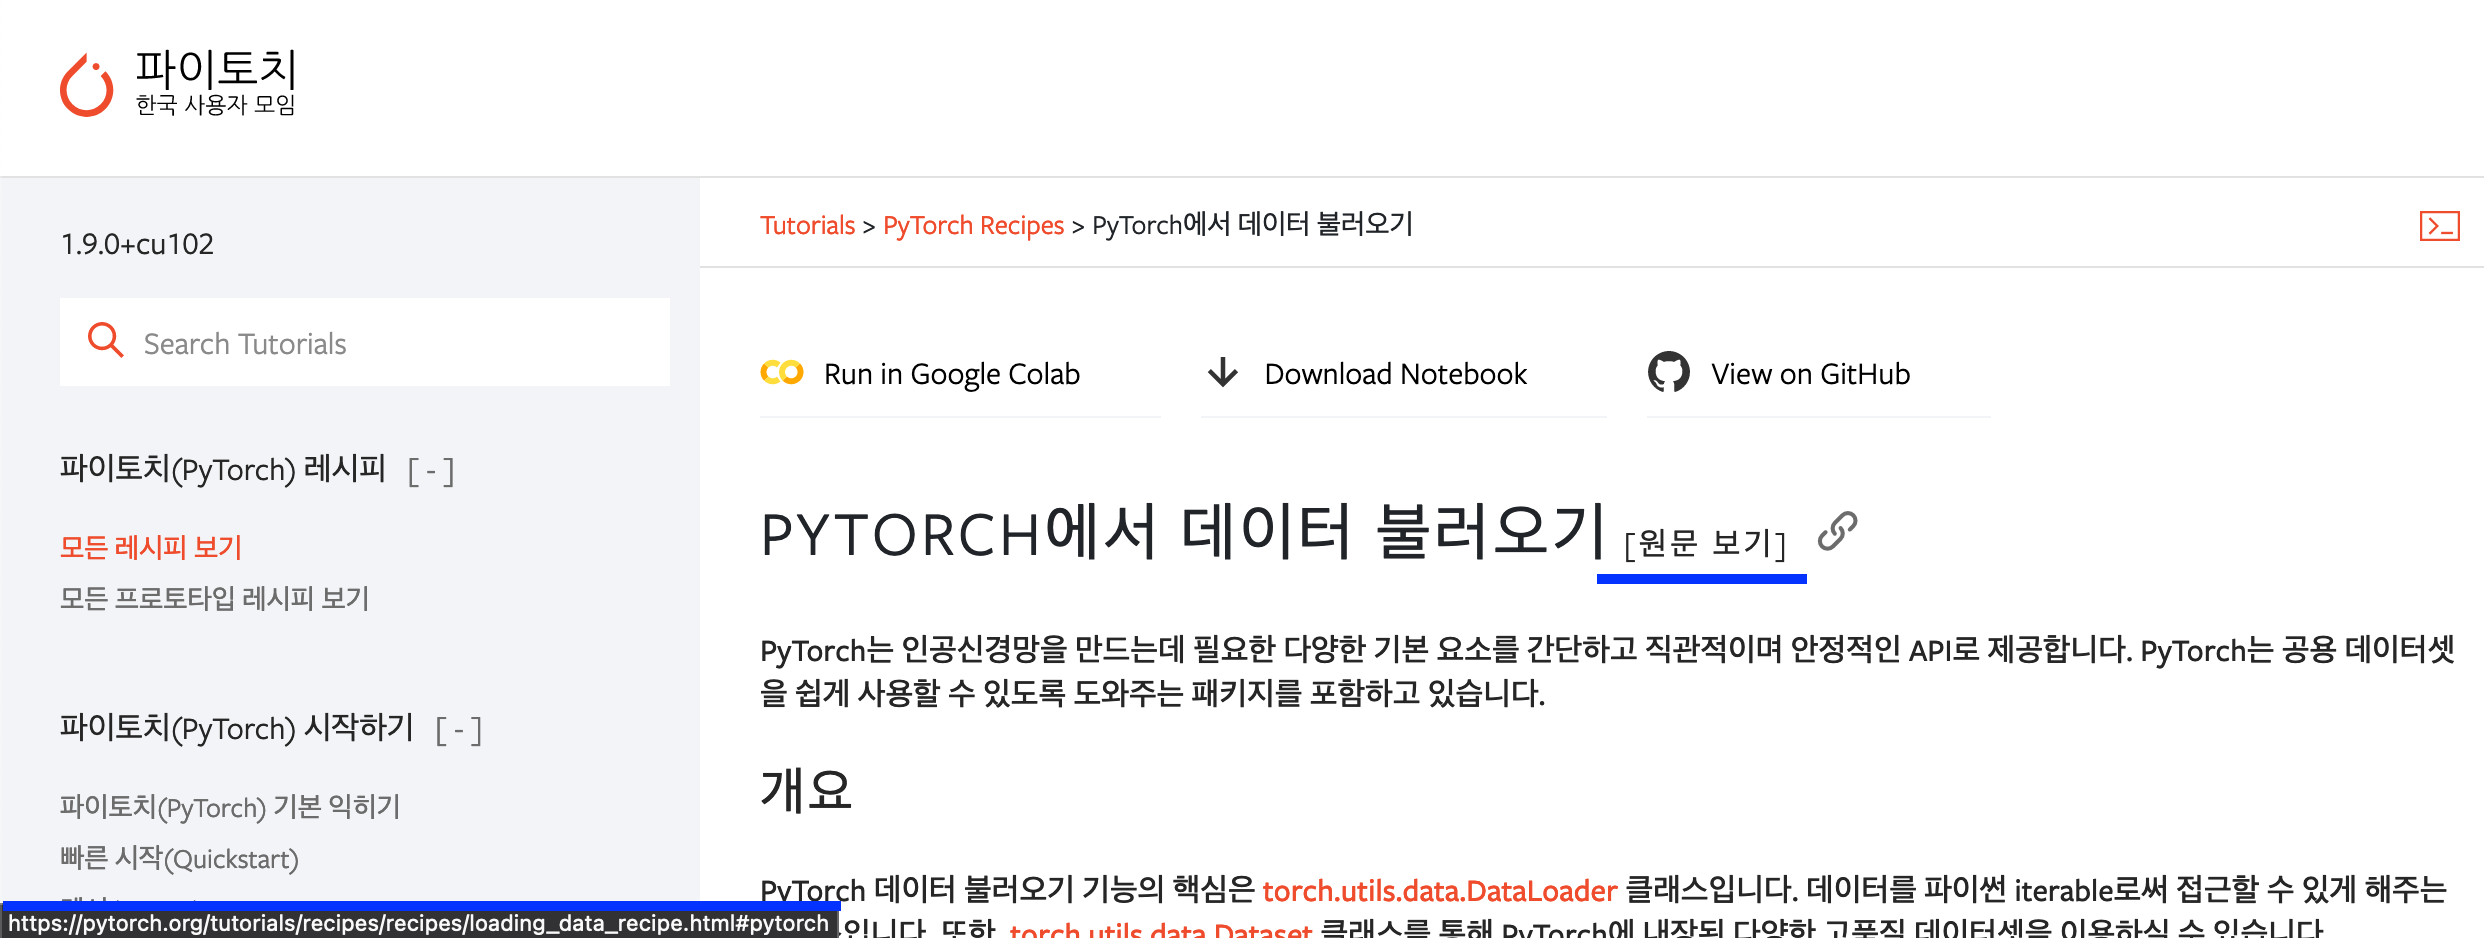Click Run in Google Colab
Screen dimensions: 2484x938
950,373
